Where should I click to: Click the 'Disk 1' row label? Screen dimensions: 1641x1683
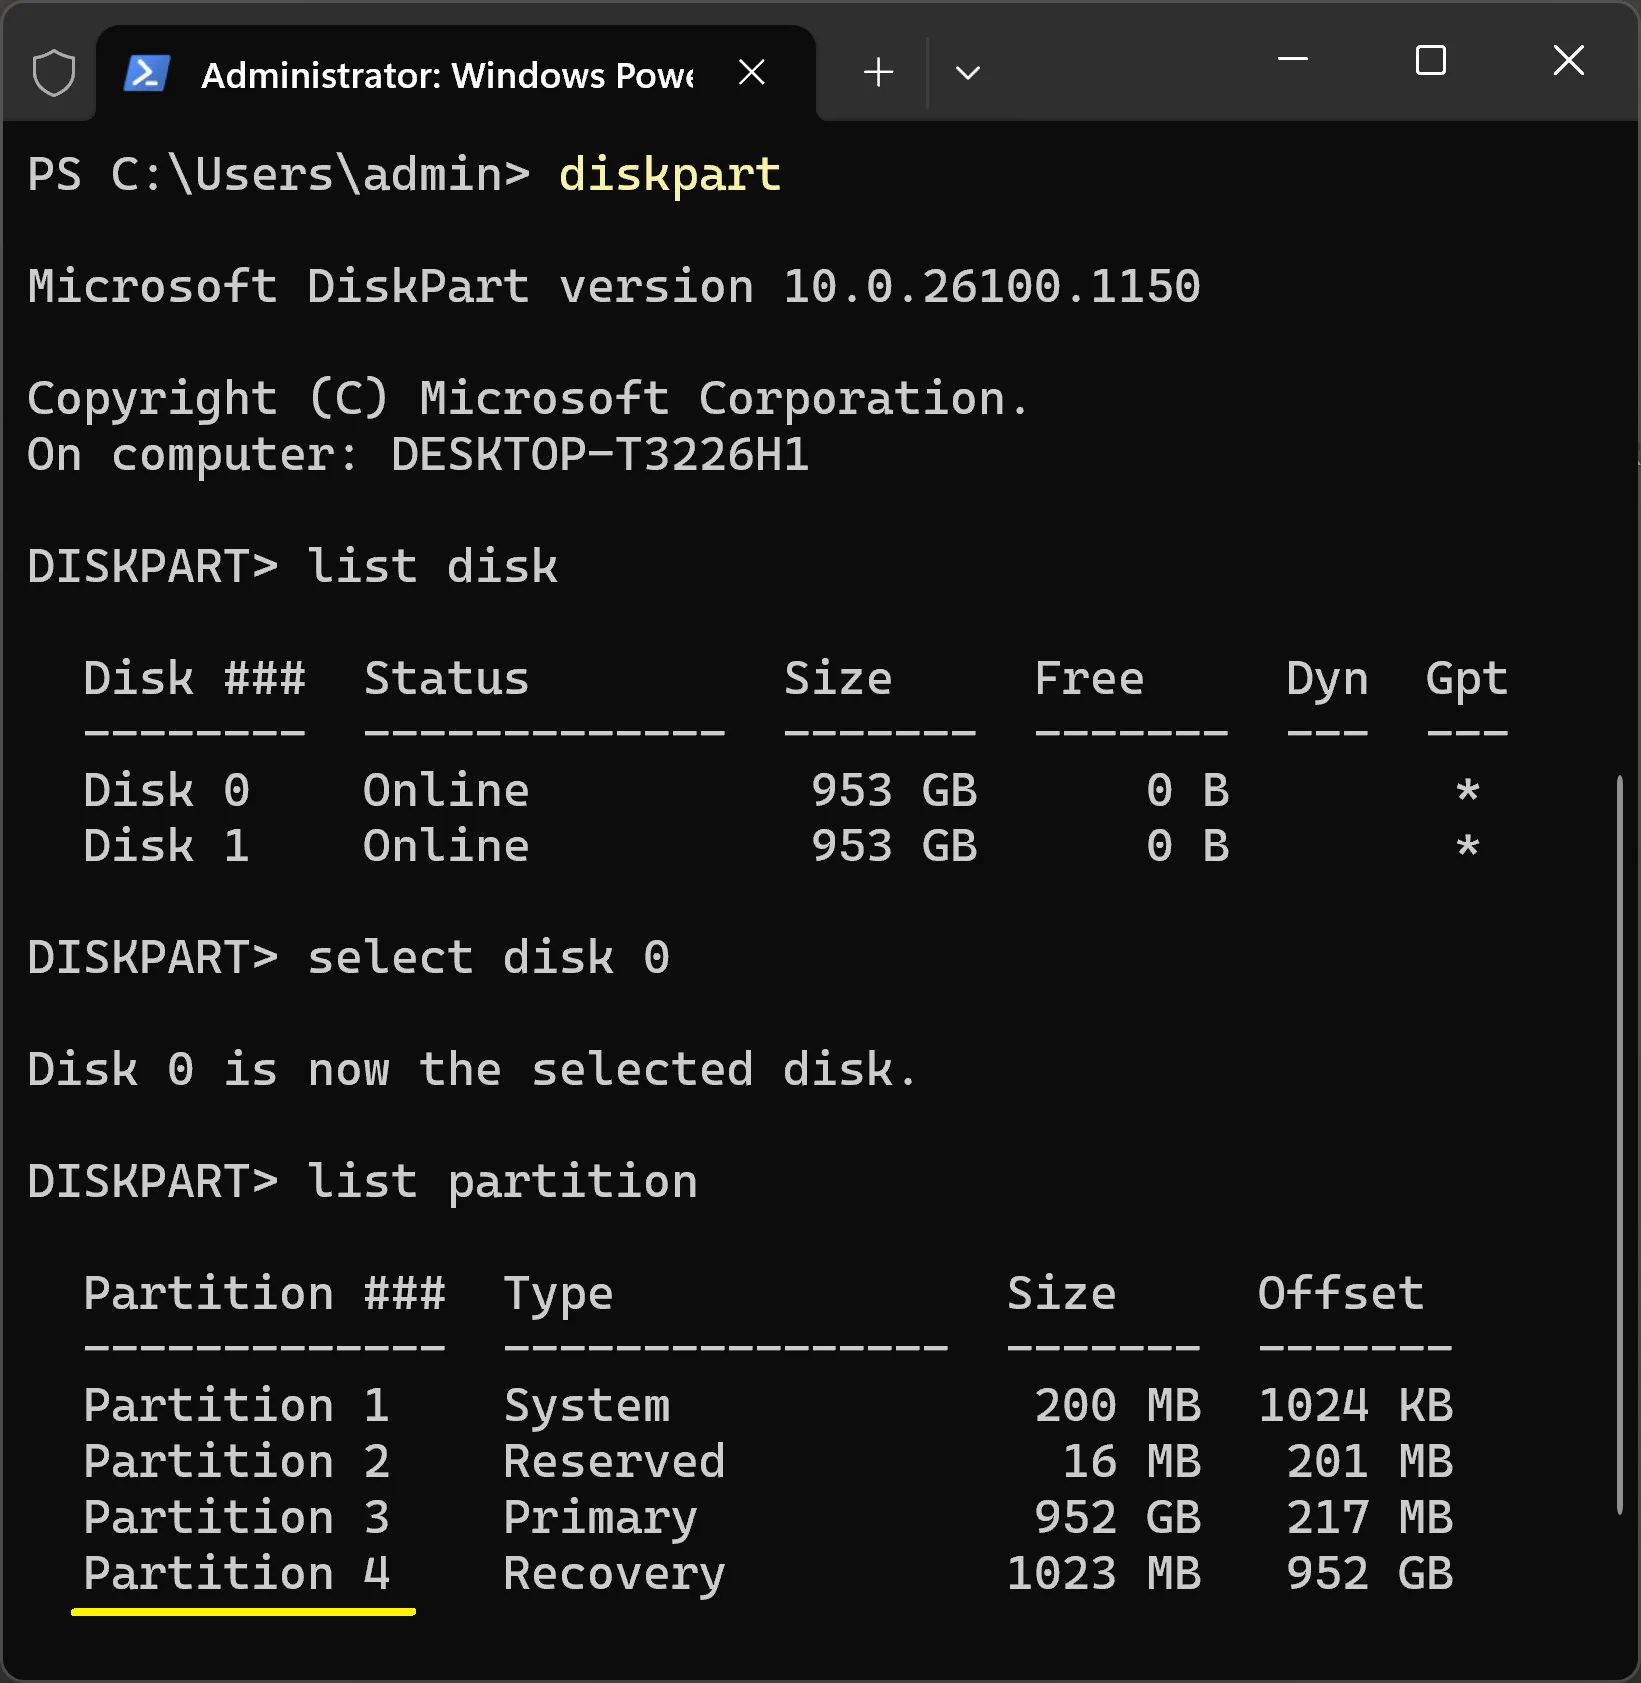click(166, 846)
